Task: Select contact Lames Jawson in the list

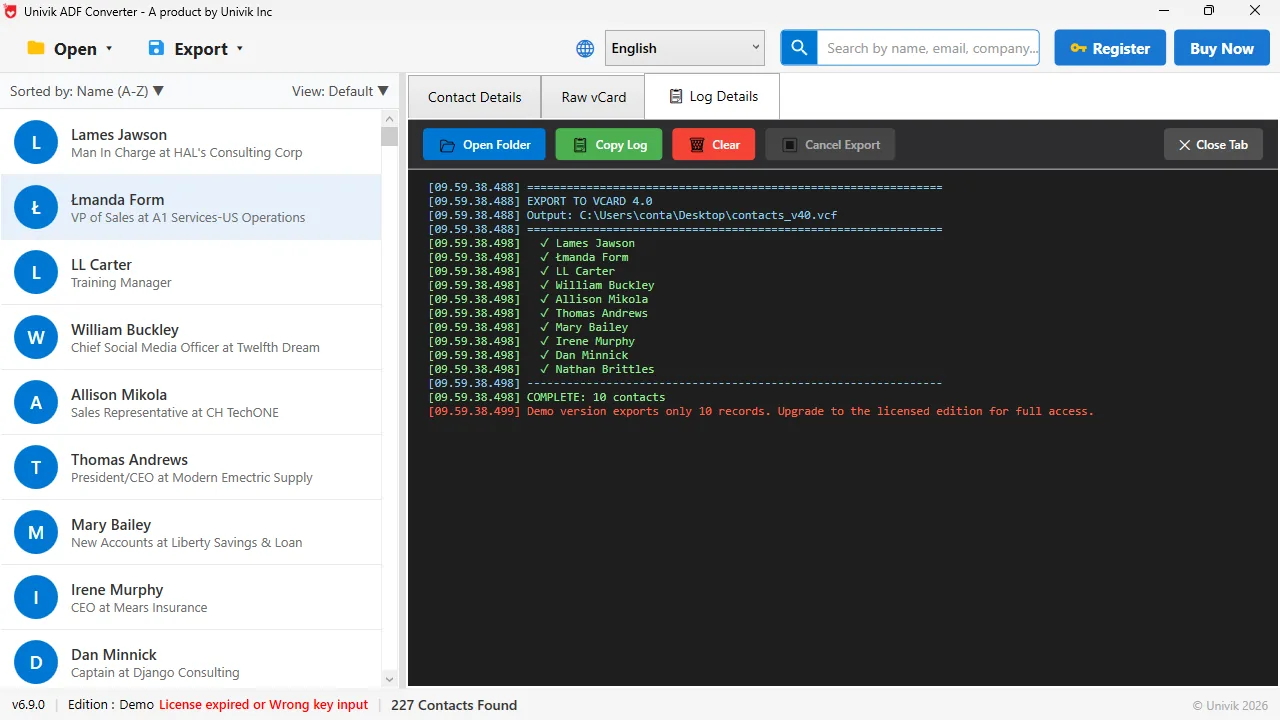Action: click(190, 142)
